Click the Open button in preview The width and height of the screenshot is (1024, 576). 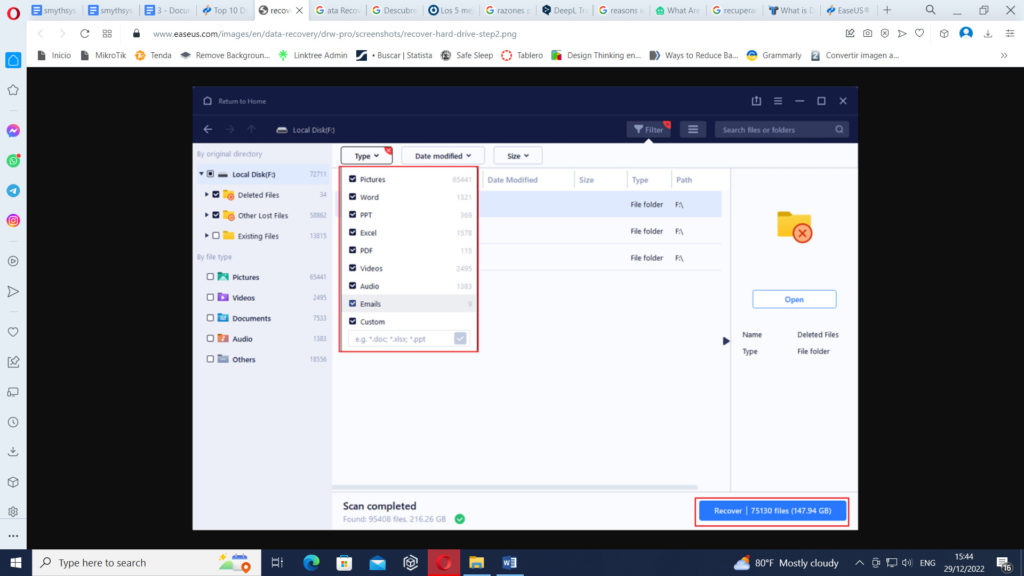[x=794, y=299]
